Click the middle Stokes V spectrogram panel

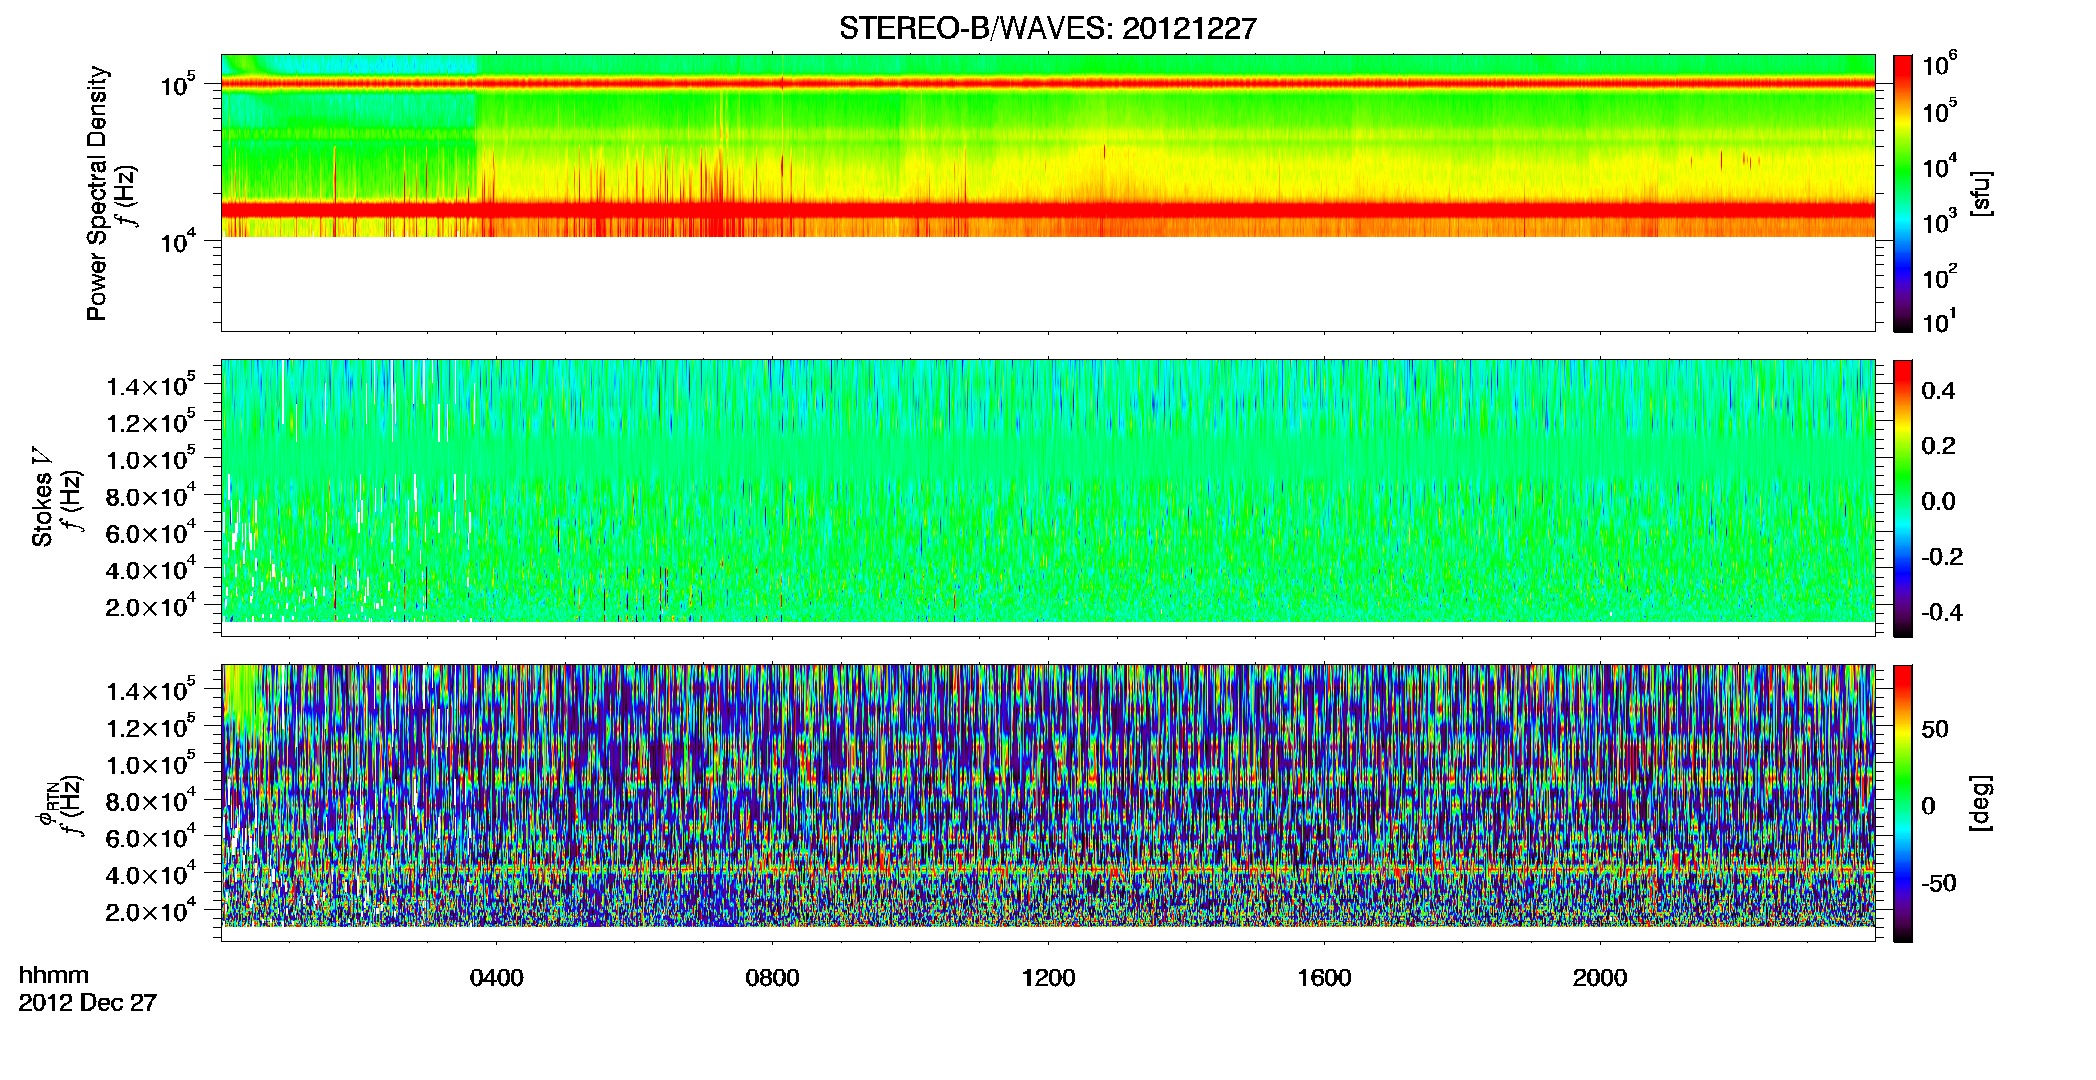(1048, 490)
